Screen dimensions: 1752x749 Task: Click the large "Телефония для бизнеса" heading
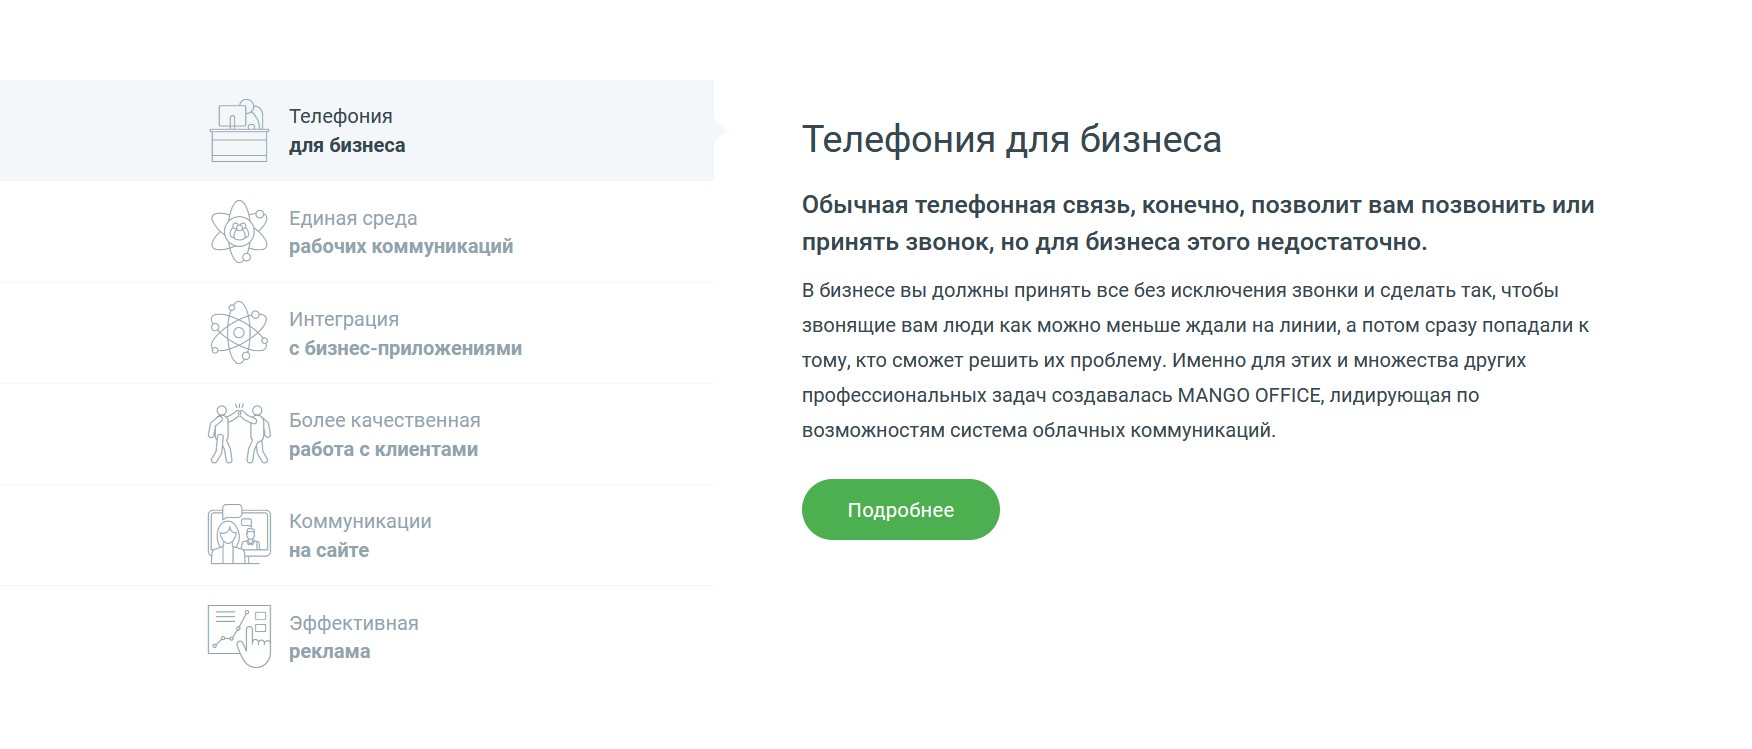pyautogui.click(x=1011, y=140)
